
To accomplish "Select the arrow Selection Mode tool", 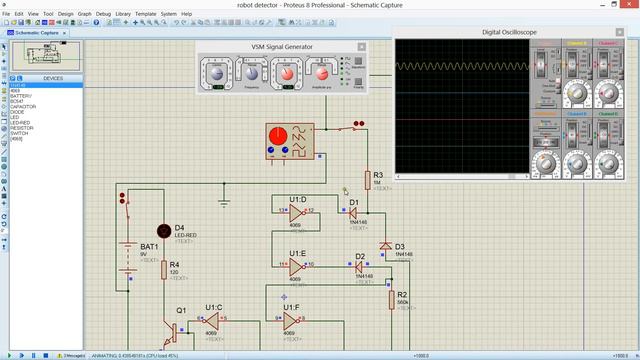I will (x=4, y=47).
